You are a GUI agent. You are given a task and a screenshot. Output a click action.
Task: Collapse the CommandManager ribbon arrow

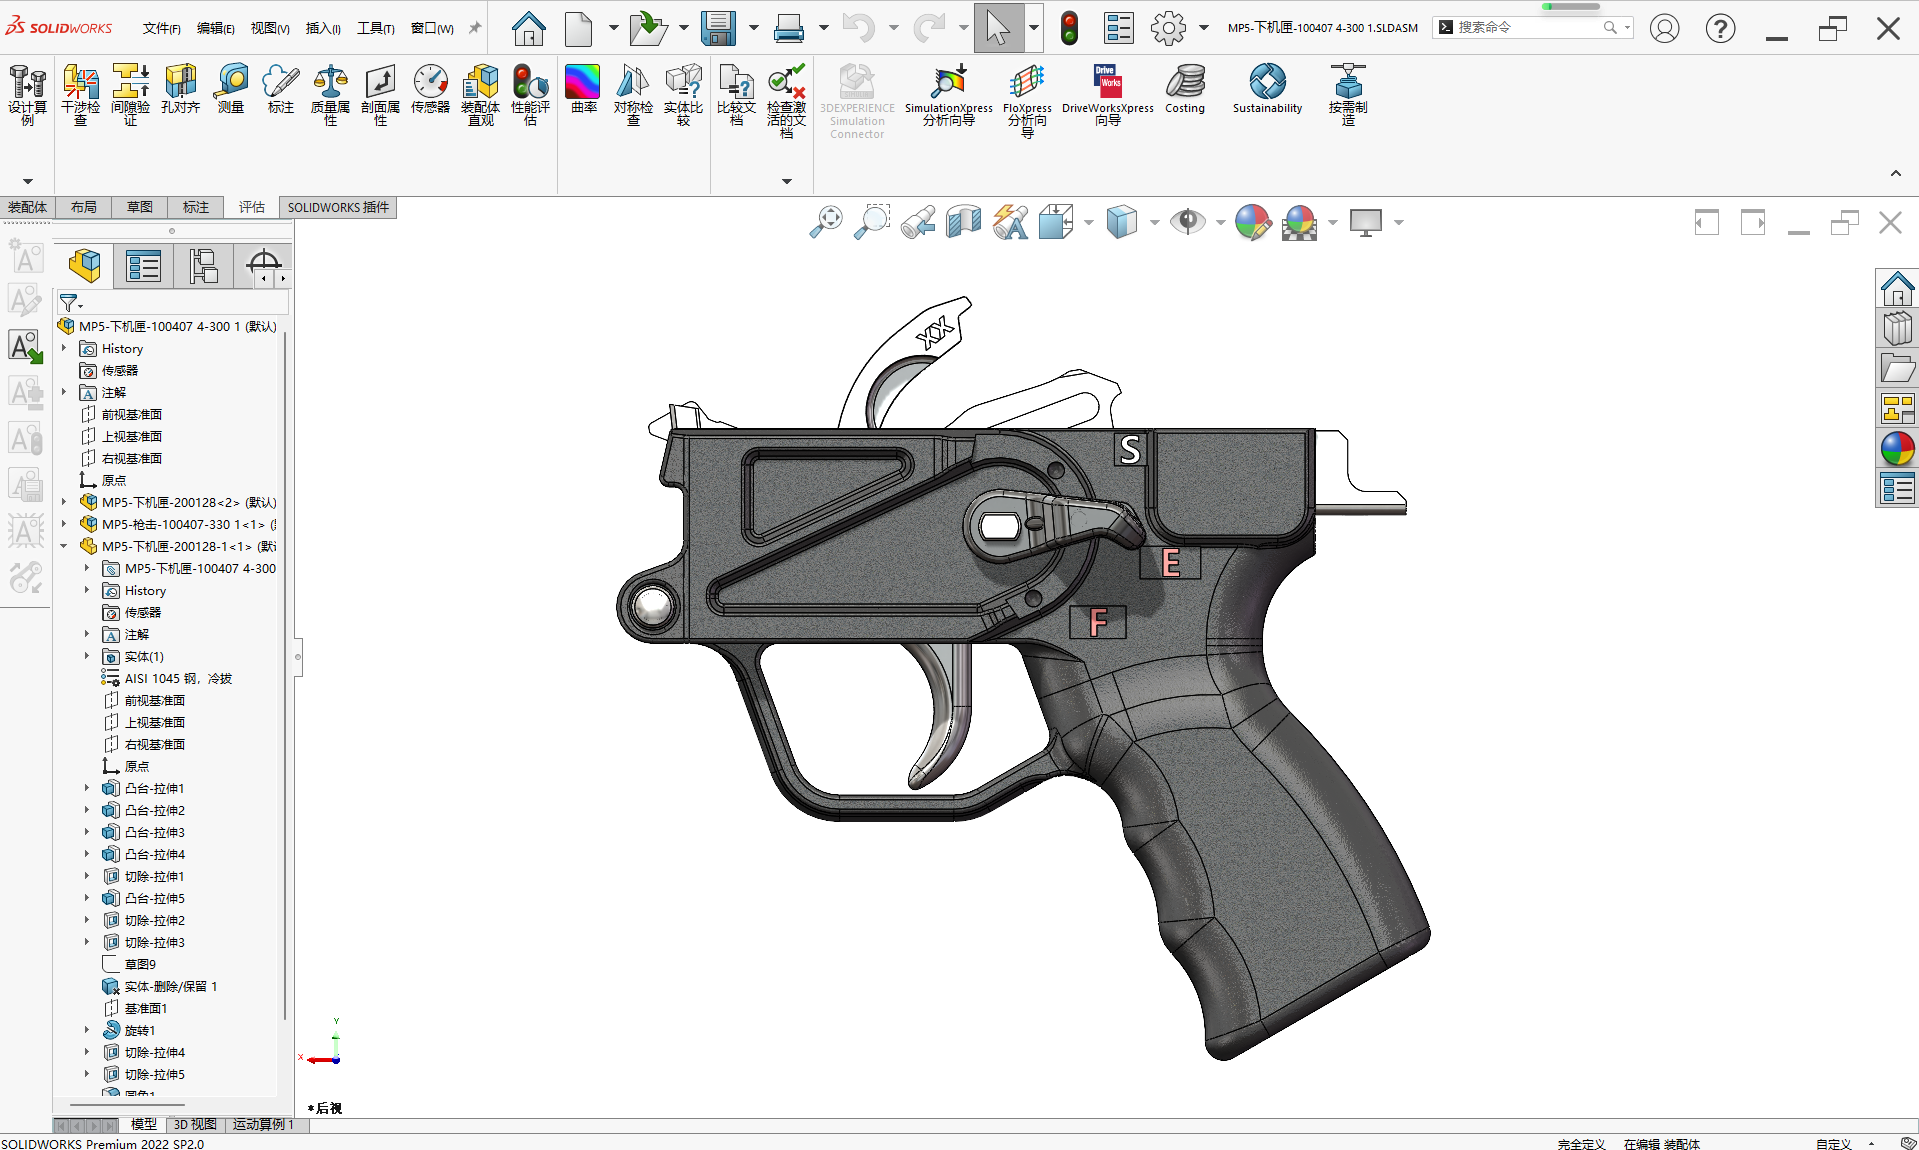coord(1895,174)
